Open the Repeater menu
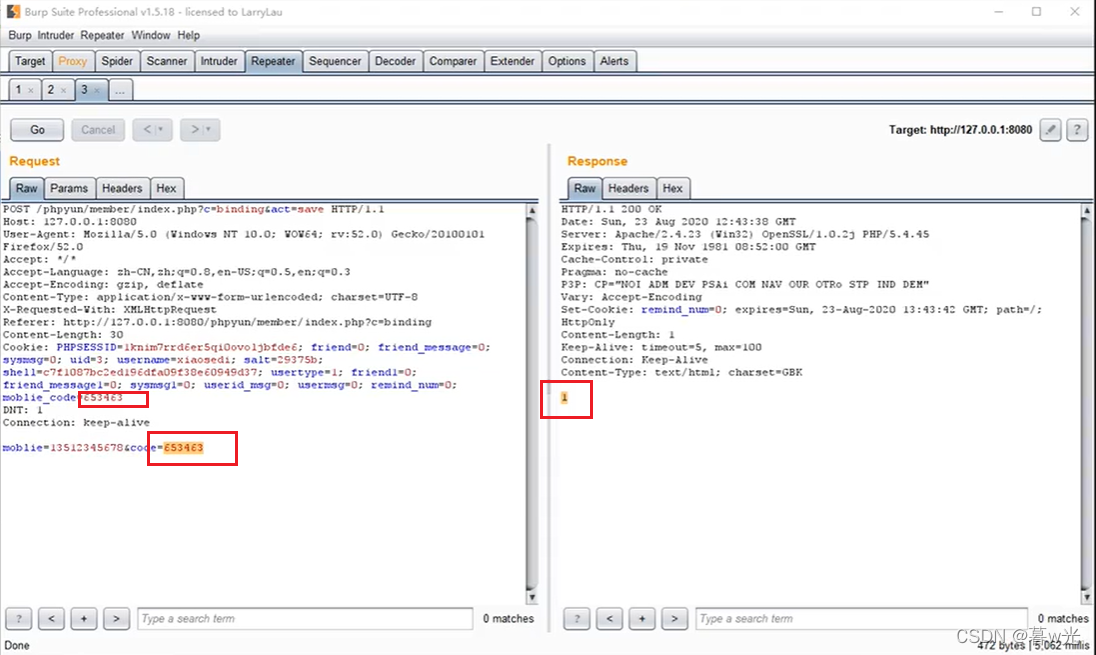 tap(102, 35)
